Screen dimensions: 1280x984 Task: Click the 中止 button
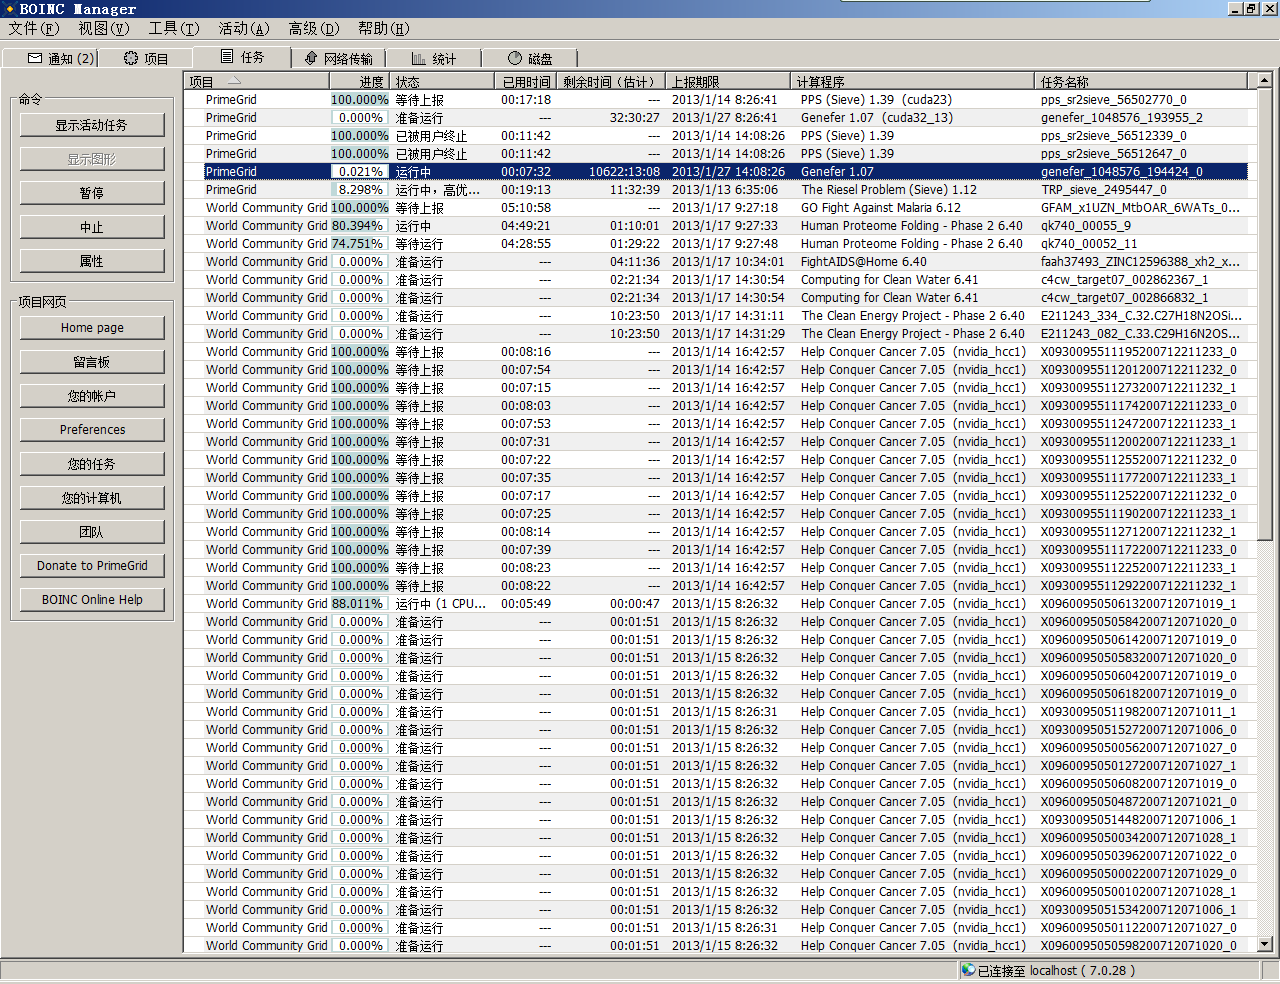92,227
